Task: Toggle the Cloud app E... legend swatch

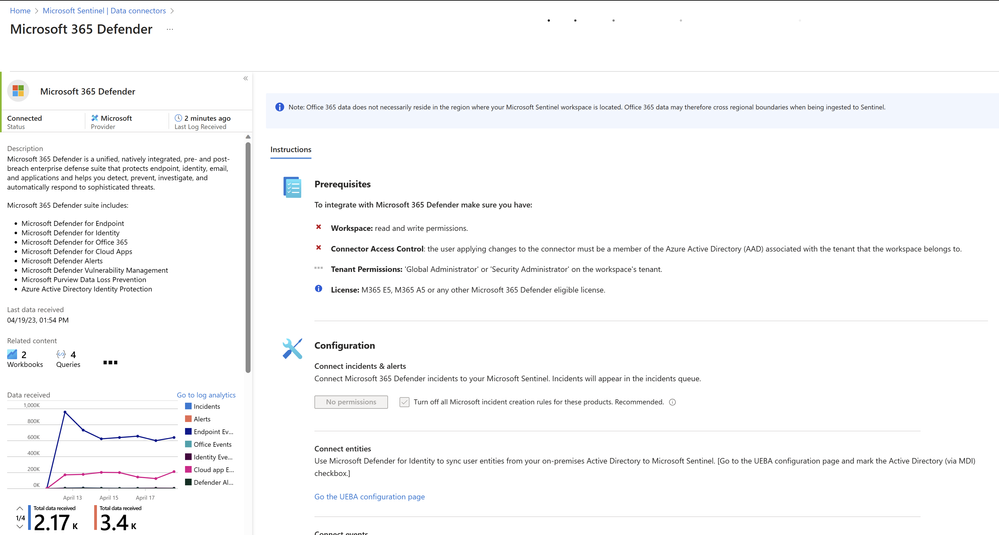Action: click(x=188, y=470)
